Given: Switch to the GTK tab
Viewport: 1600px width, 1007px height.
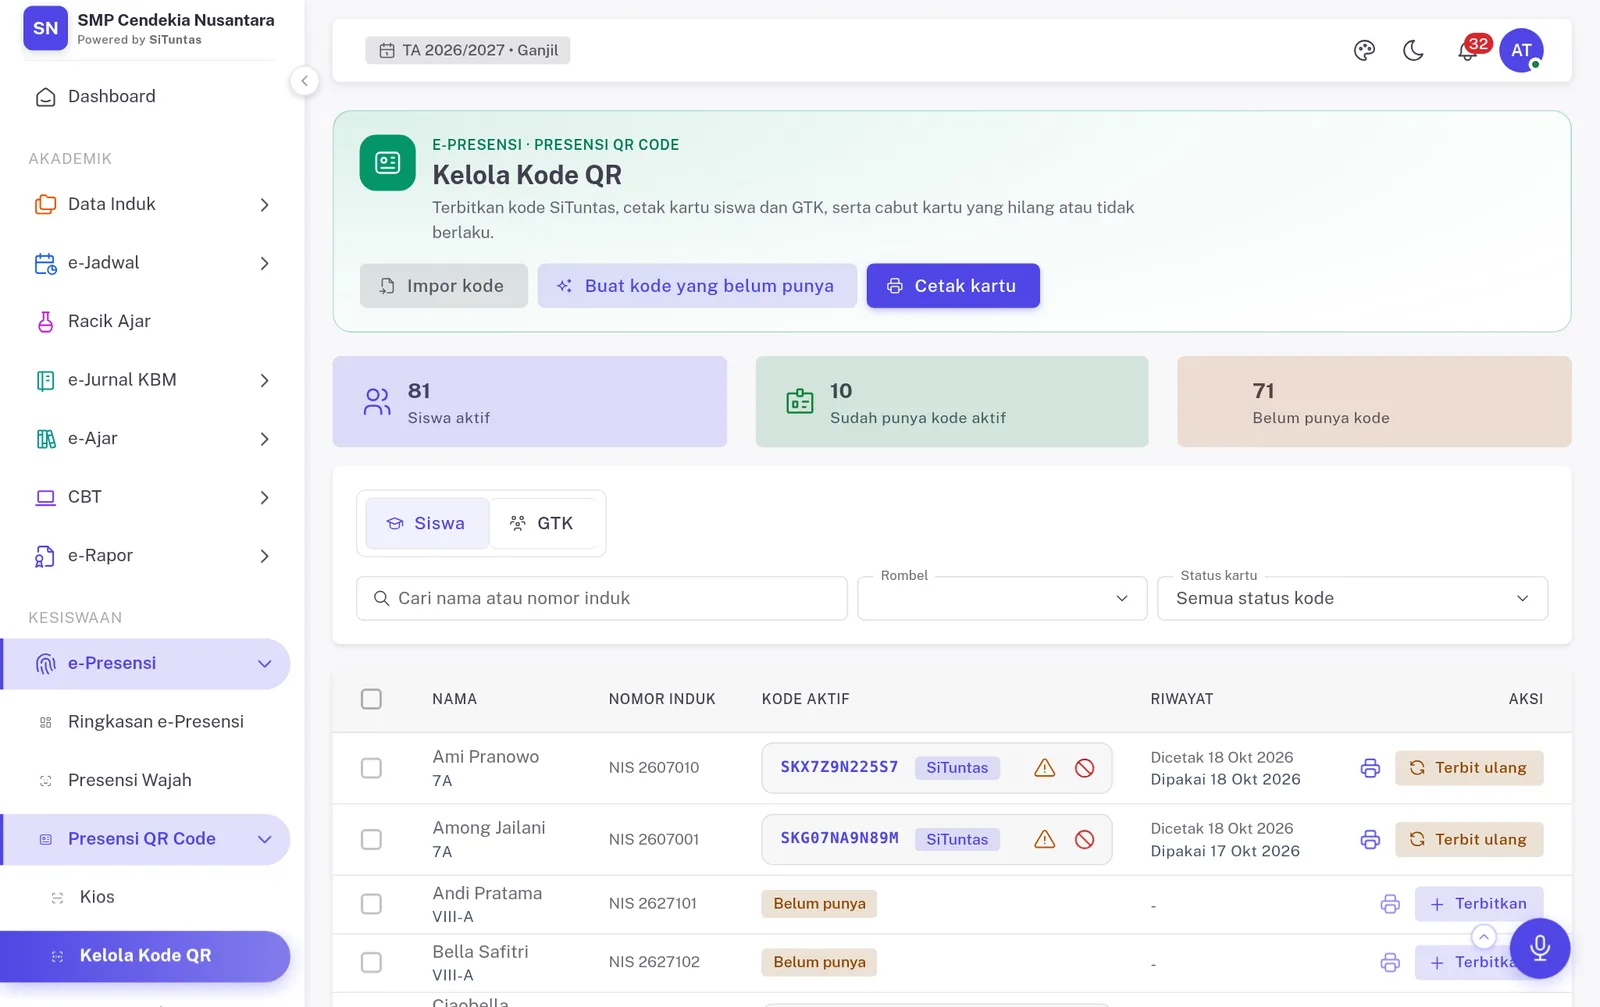Looking at the screenshot, I should coord(543,523).
